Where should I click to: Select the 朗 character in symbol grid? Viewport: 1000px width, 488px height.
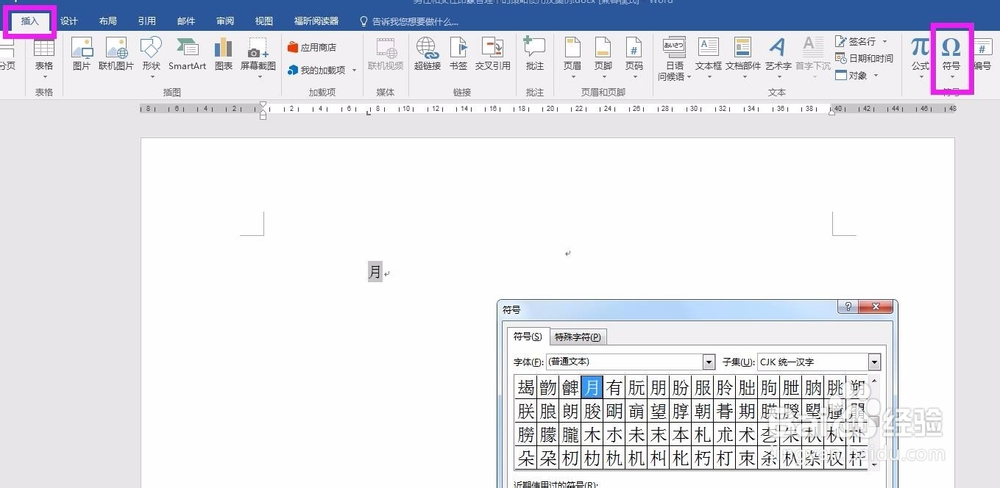coord(570,411)
